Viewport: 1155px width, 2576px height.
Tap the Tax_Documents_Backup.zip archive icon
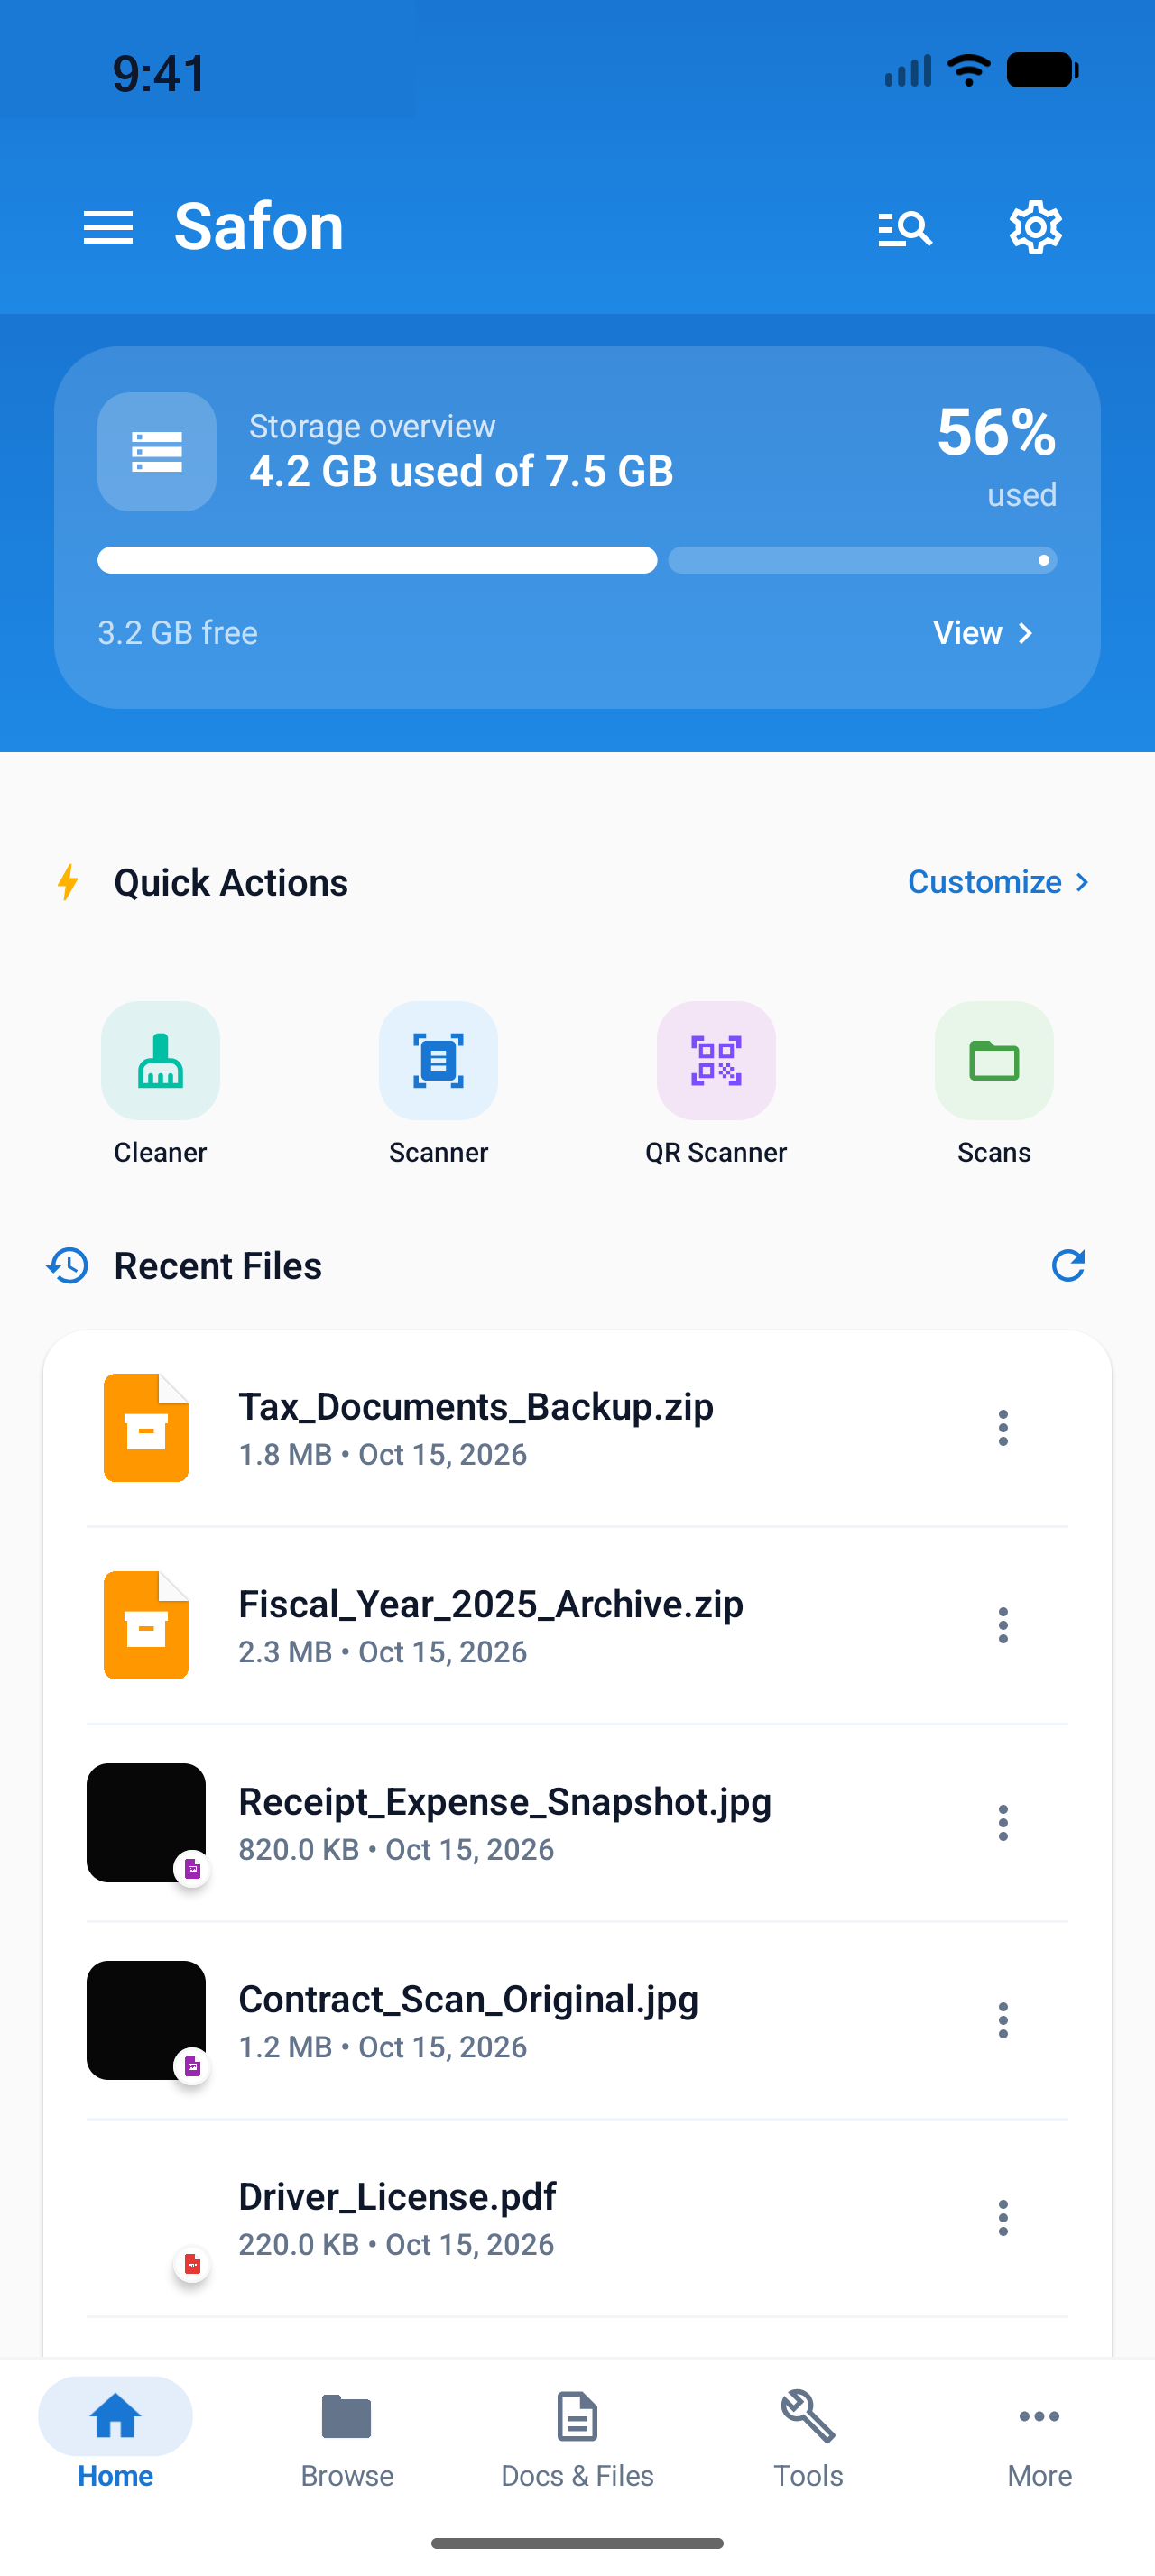coord(146,1428)
